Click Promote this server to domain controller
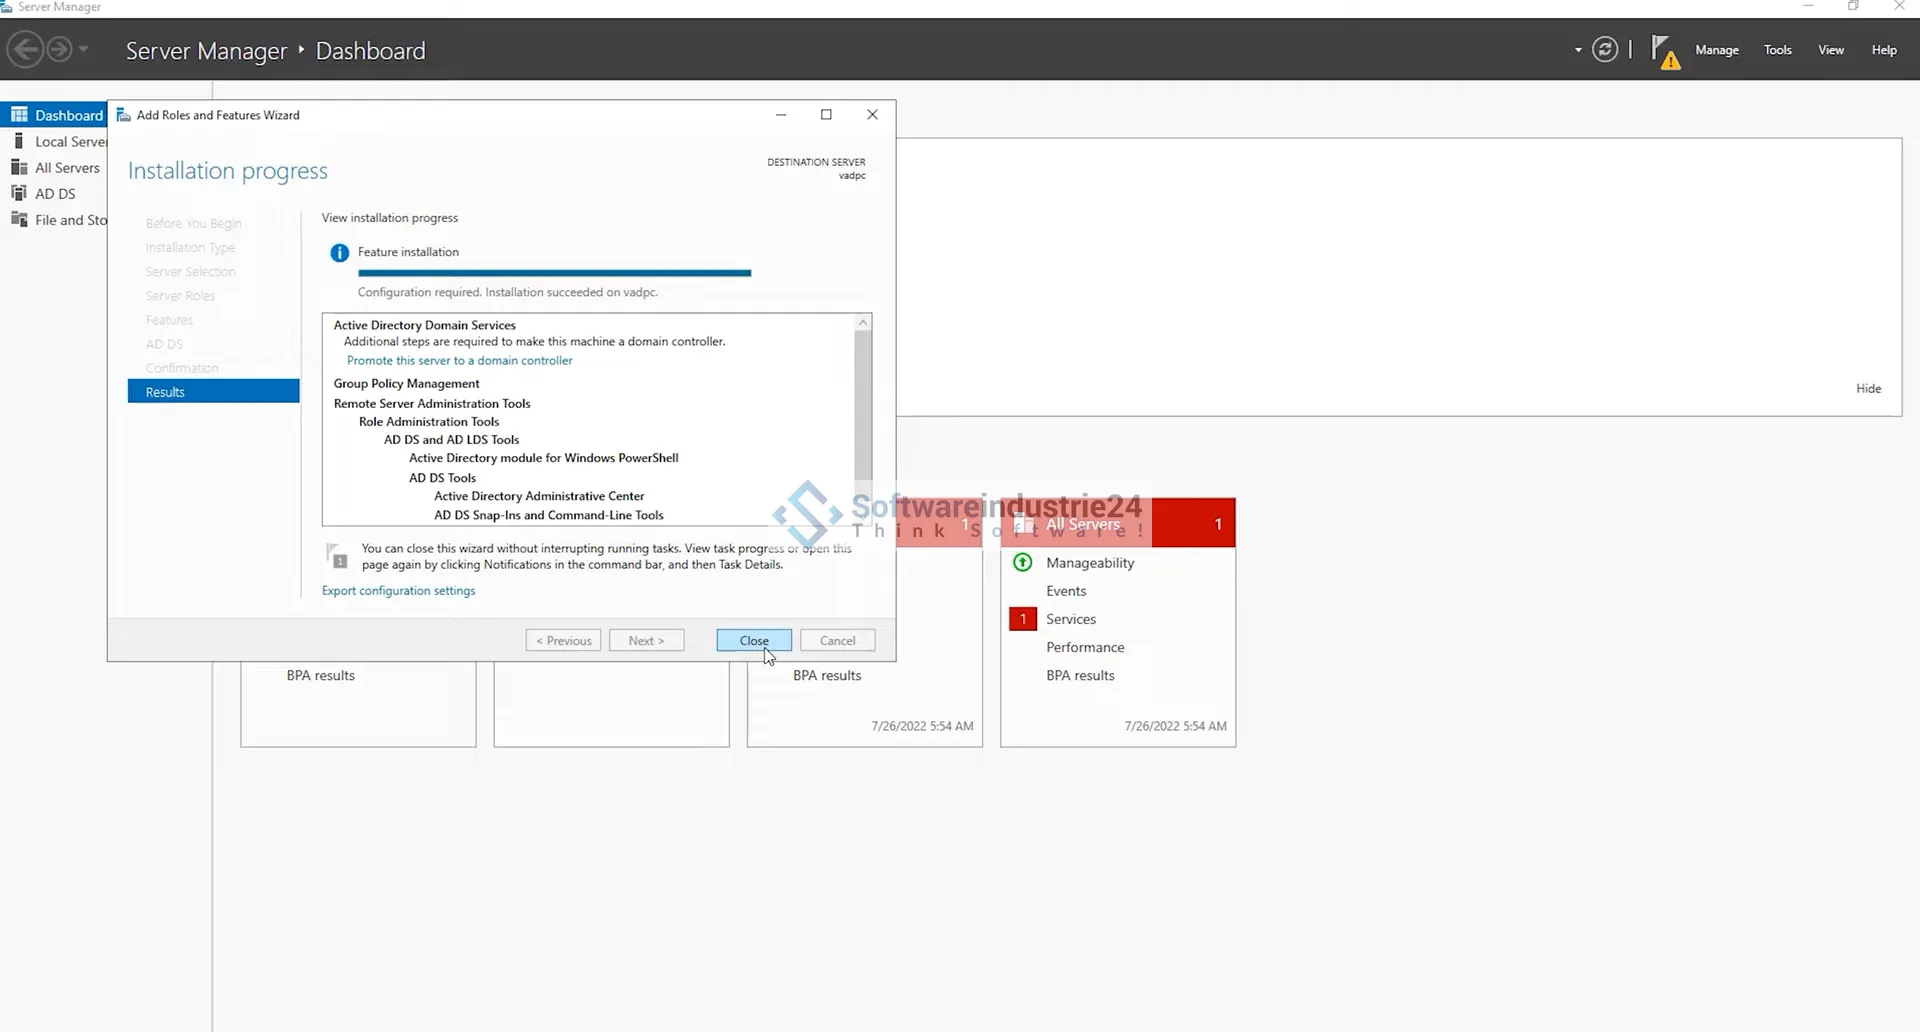 459,361
